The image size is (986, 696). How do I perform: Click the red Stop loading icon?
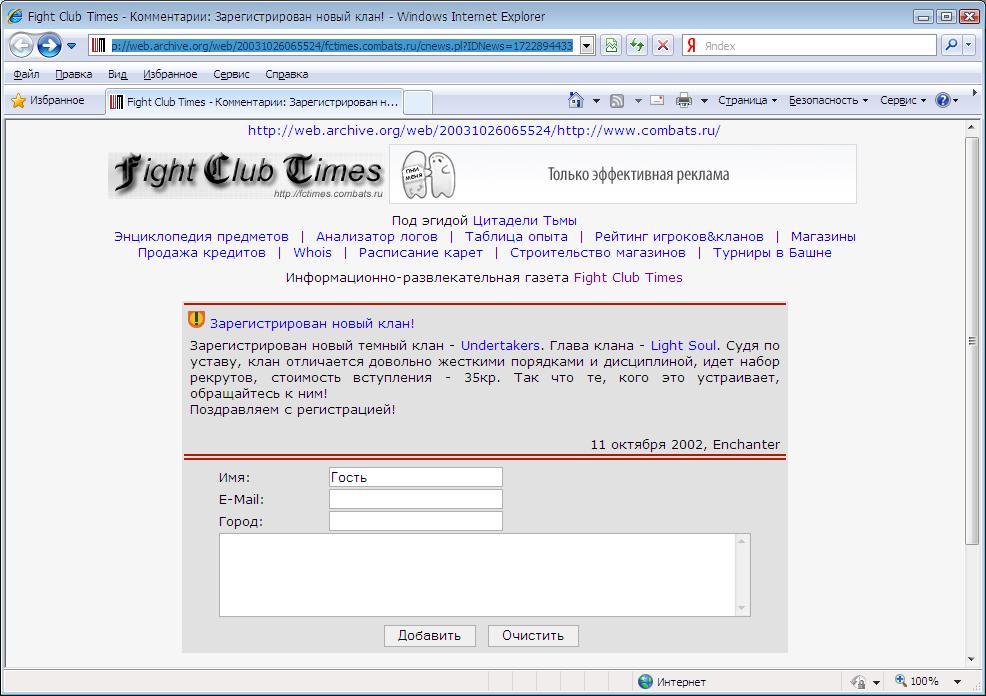pos(663,45)
